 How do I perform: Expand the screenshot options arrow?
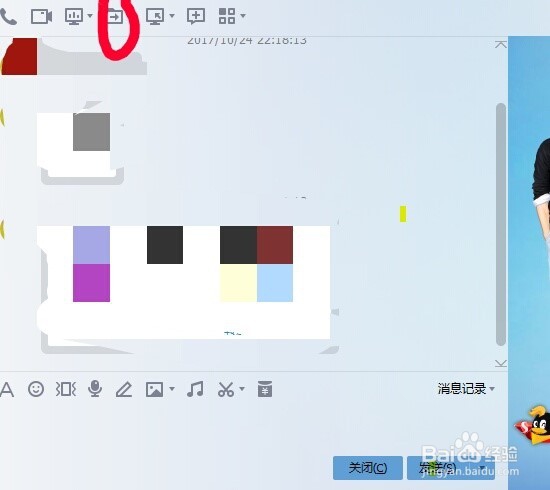click(242, 389)
